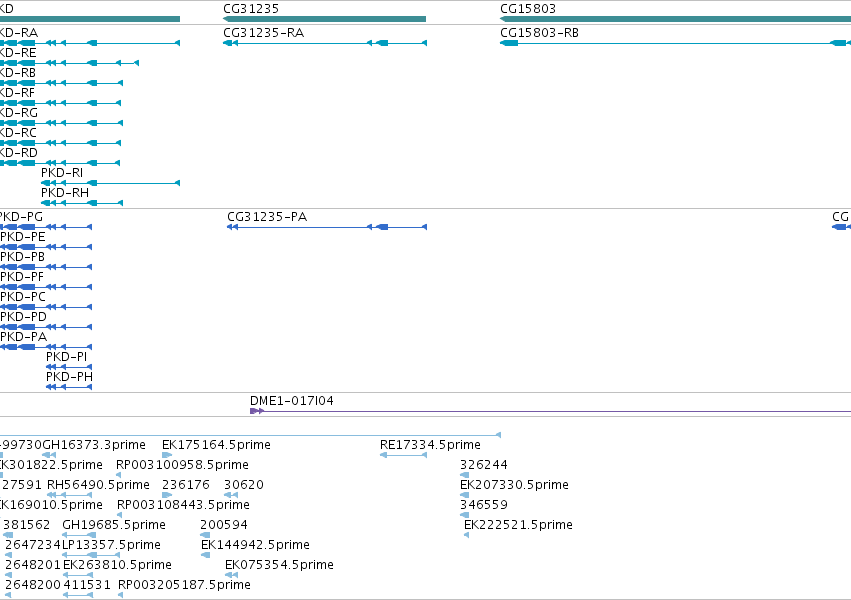Select the 30620 feature label
The image size is (851, 600).
244,485
